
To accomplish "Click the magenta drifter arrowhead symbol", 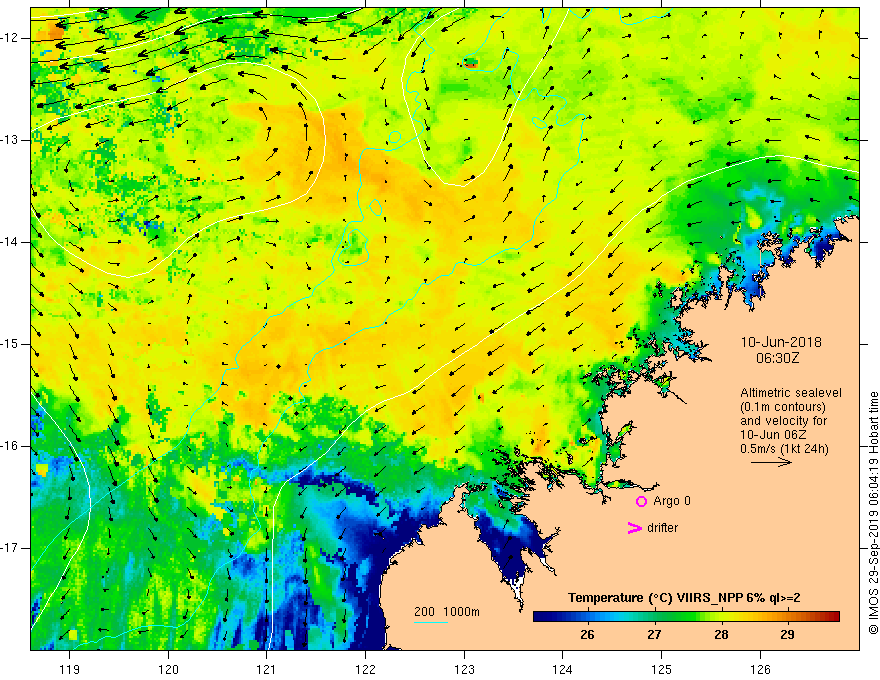I will click(634, 528).
